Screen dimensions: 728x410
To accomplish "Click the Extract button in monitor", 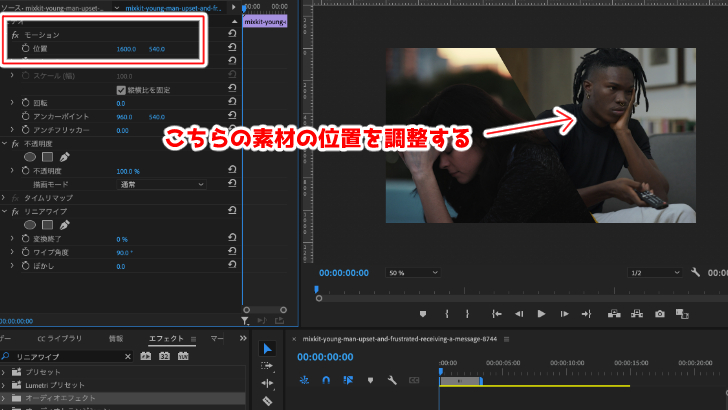I will pos(637,314).
